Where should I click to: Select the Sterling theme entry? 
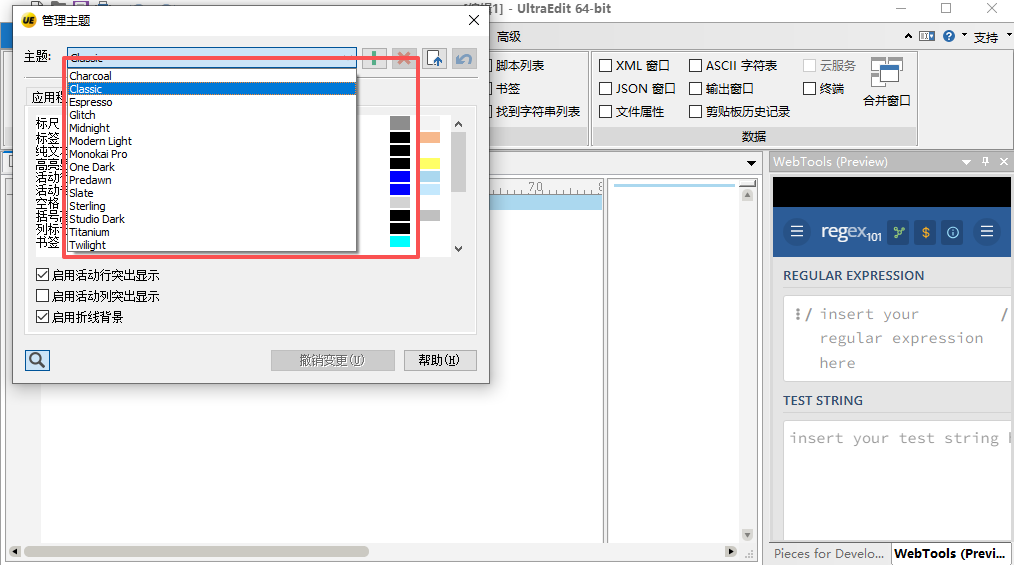[x=212, y=206]
